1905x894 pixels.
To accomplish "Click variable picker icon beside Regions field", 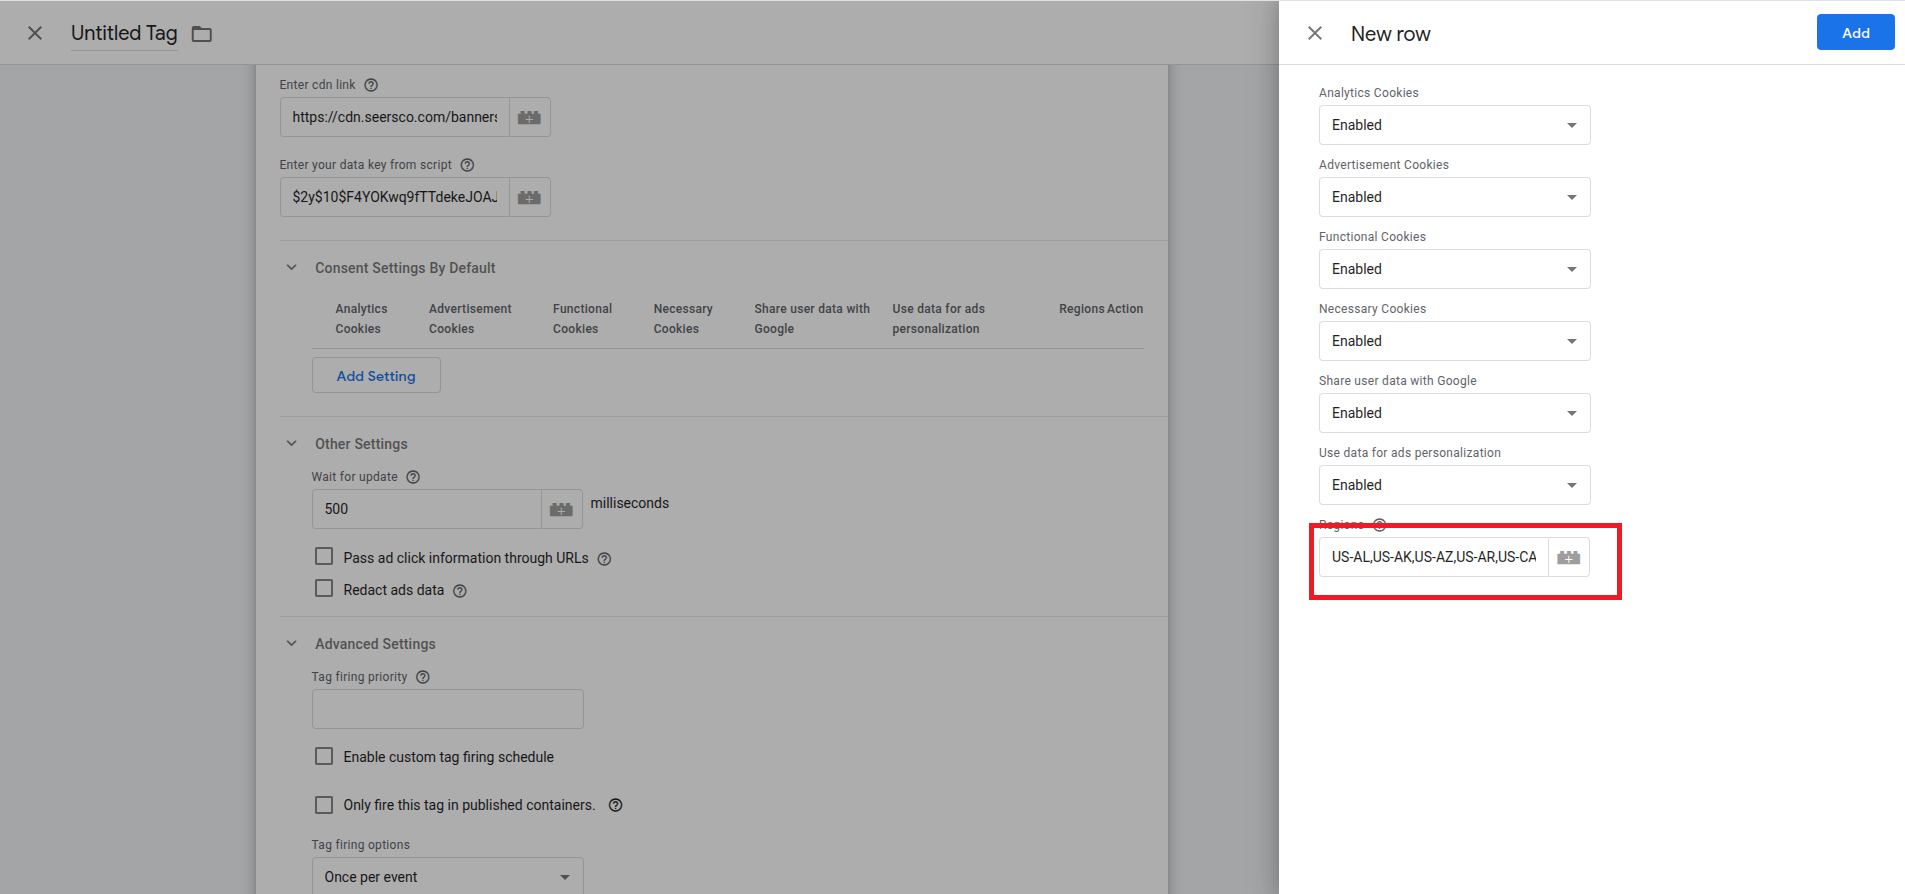I will pyautogui.click(x=1568, y=557).
